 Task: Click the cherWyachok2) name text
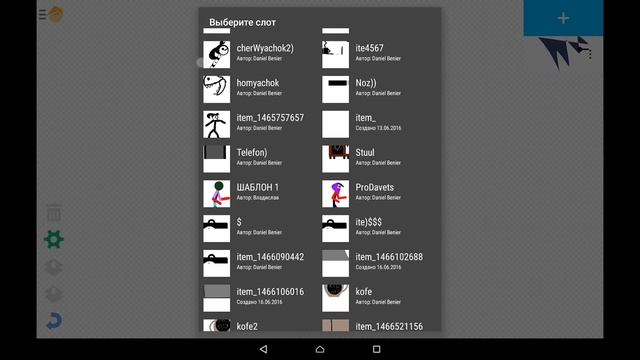pos(265,48)
